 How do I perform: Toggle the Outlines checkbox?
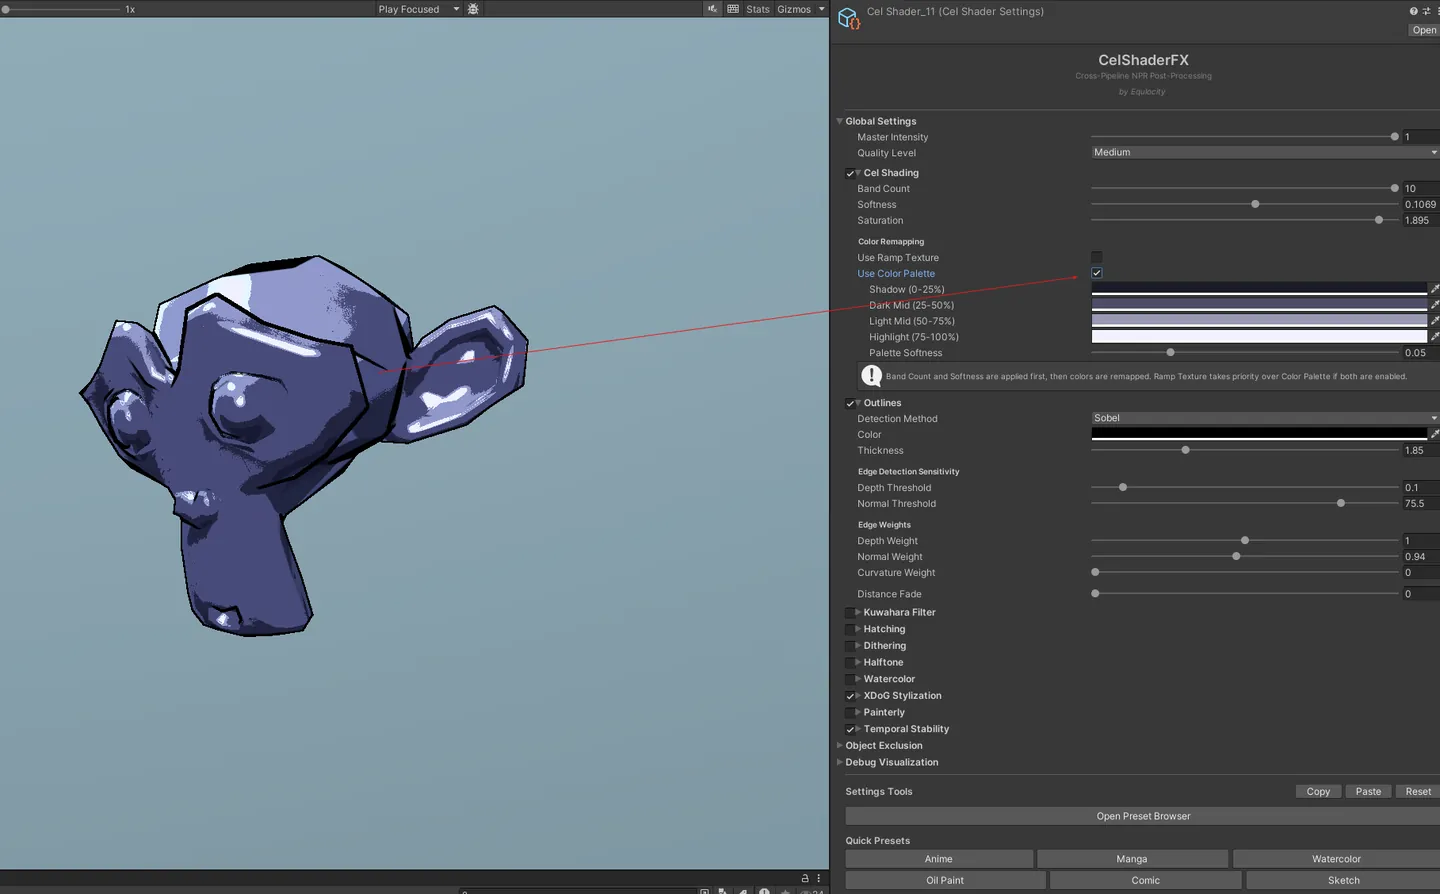coord(850,403)
